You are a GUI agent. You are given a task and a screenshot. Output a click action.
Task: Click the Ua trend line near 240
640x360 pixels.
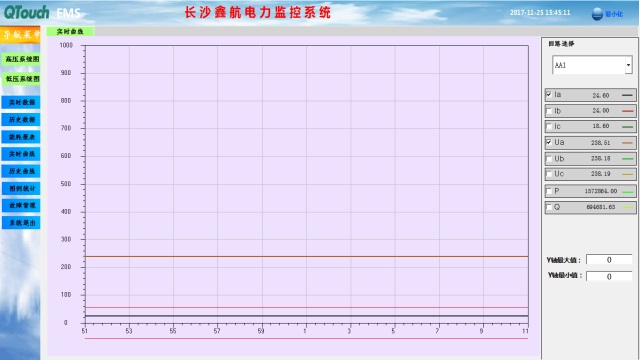pyautogui.click(x=306, y=256)
